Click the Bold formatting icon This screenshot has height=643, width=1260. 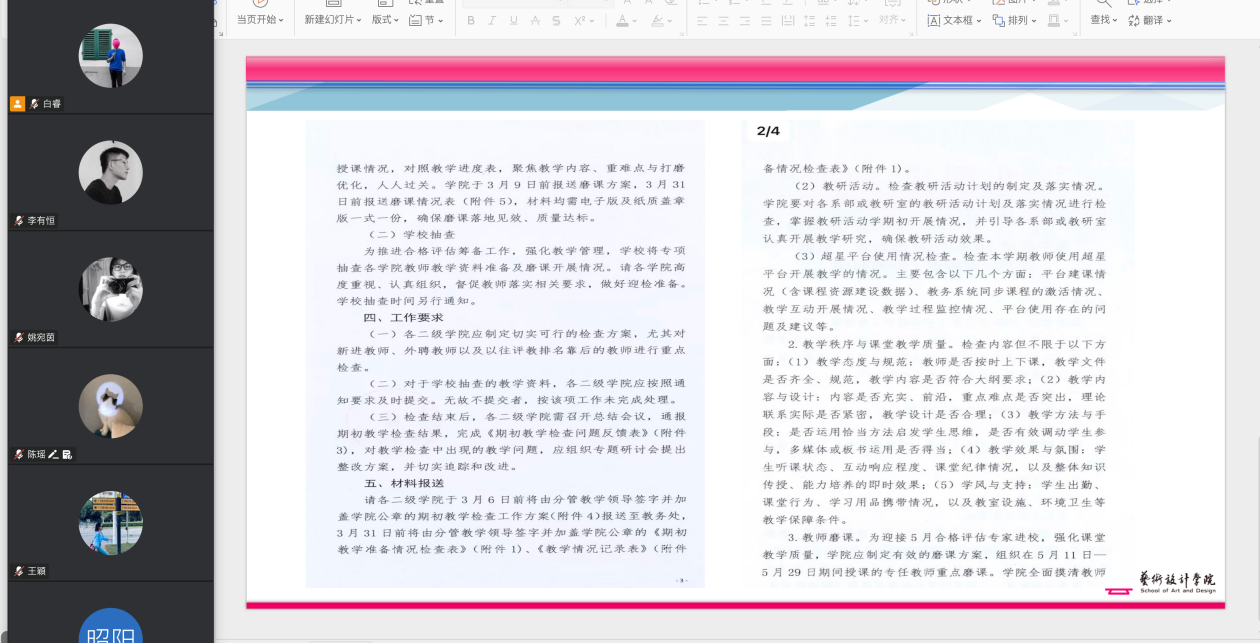pos(471,20)
